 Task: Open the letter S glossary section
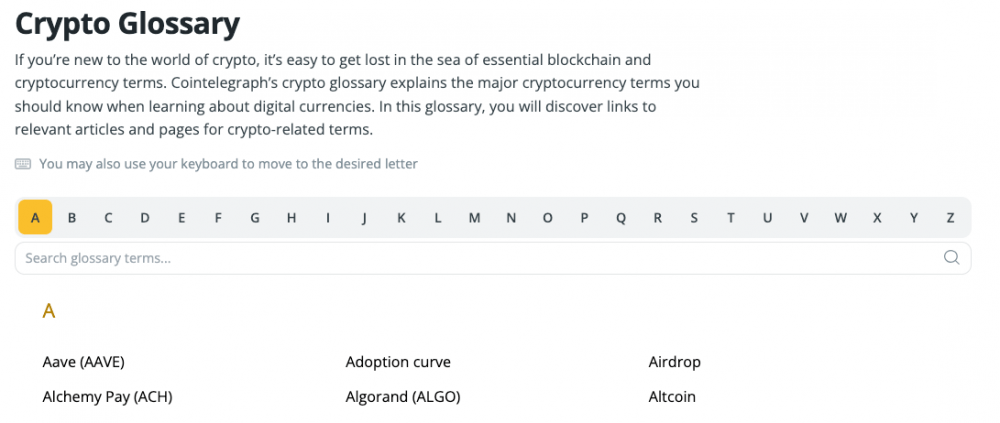pos(694,218)
